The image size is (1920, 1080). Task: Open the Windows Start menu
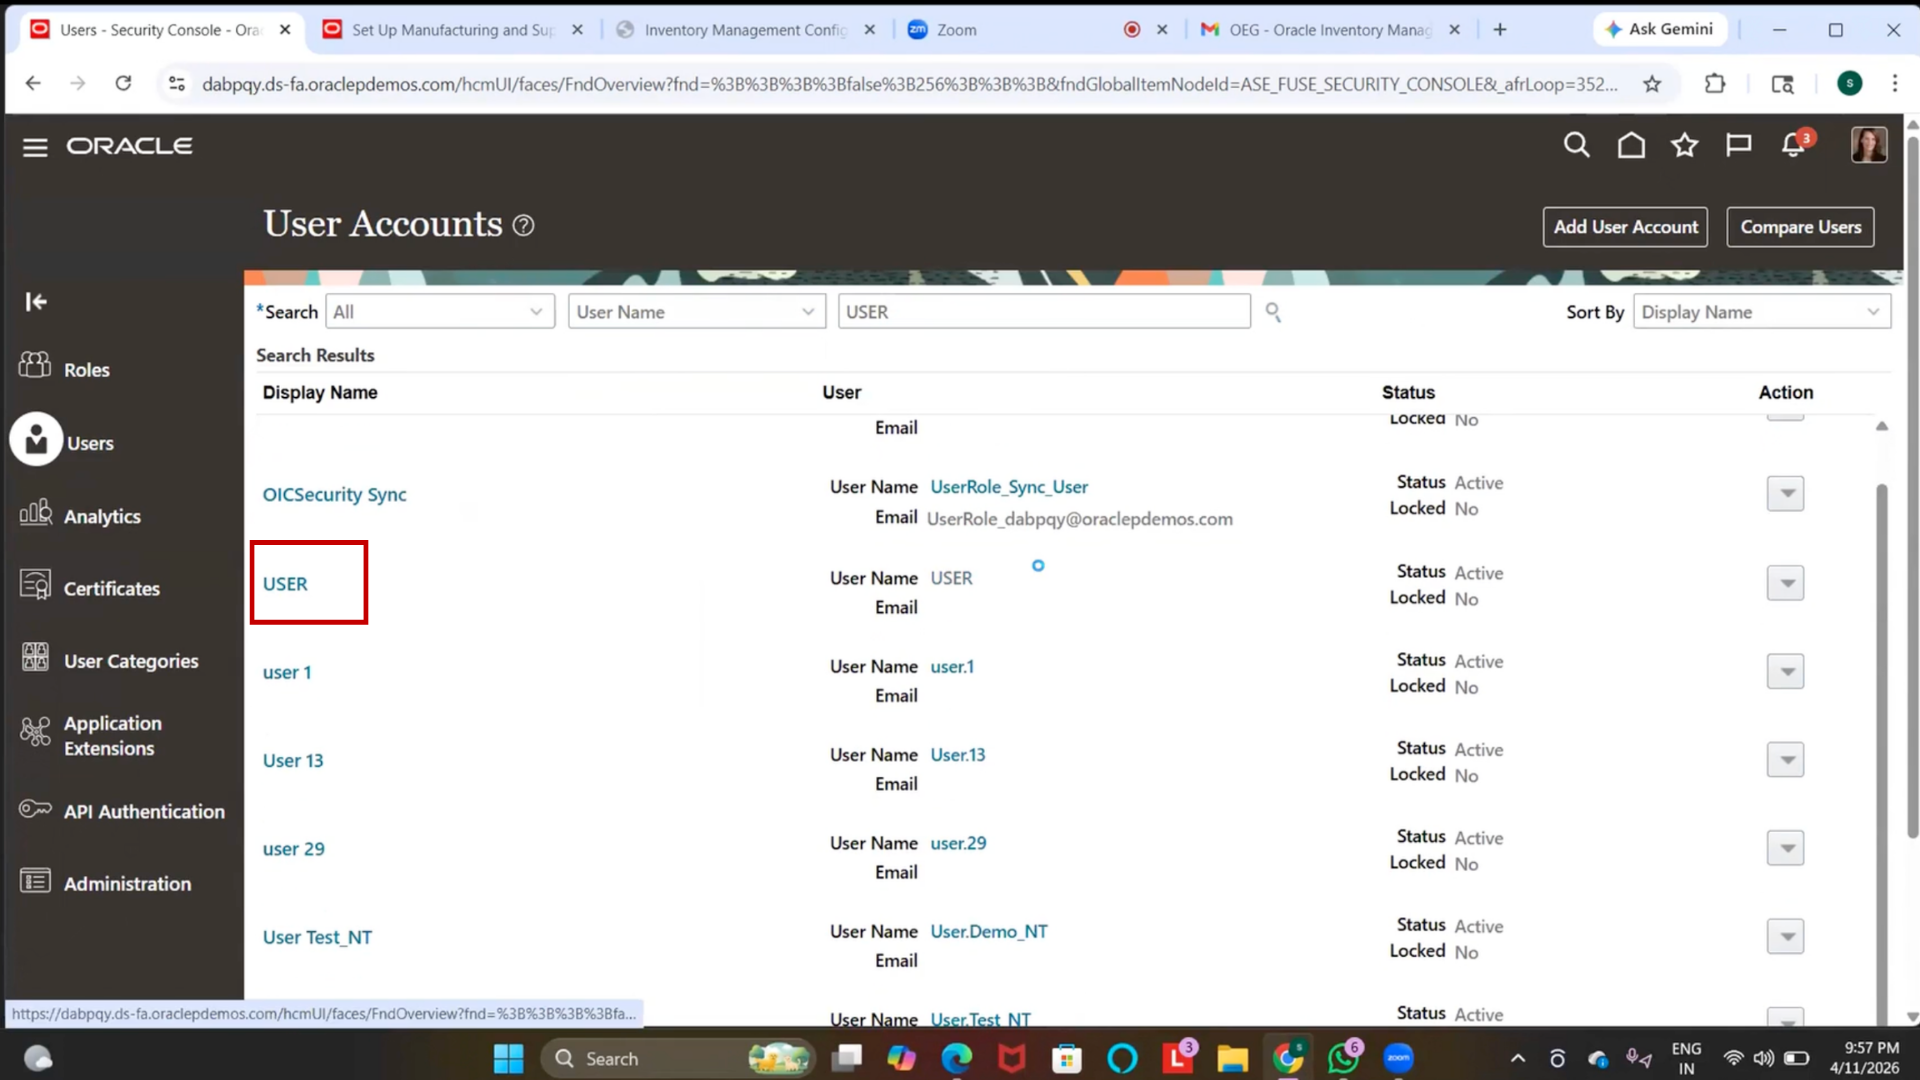(508, 1058)
